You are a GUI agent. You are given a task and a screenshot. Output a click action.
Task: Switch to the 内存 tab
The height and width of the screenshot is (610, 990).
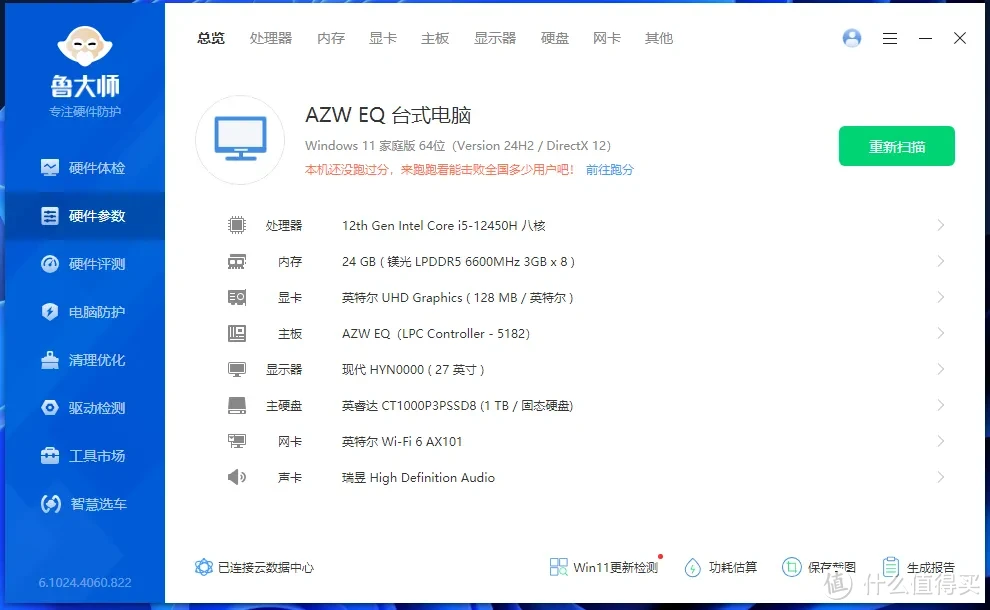coord(331,39)
